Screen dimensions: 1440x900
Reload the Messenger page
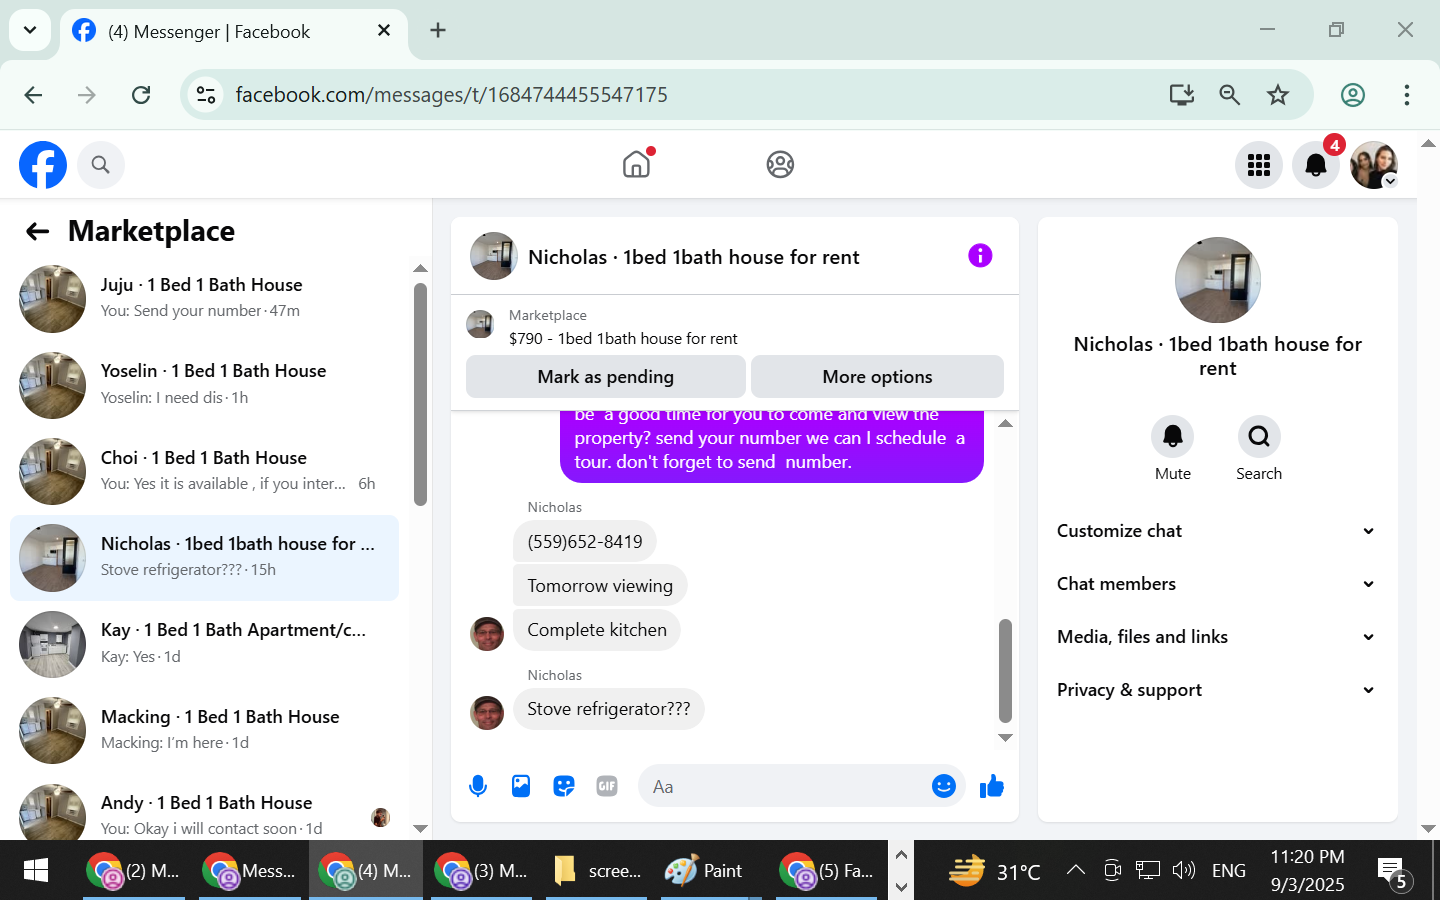pos(141,95)
